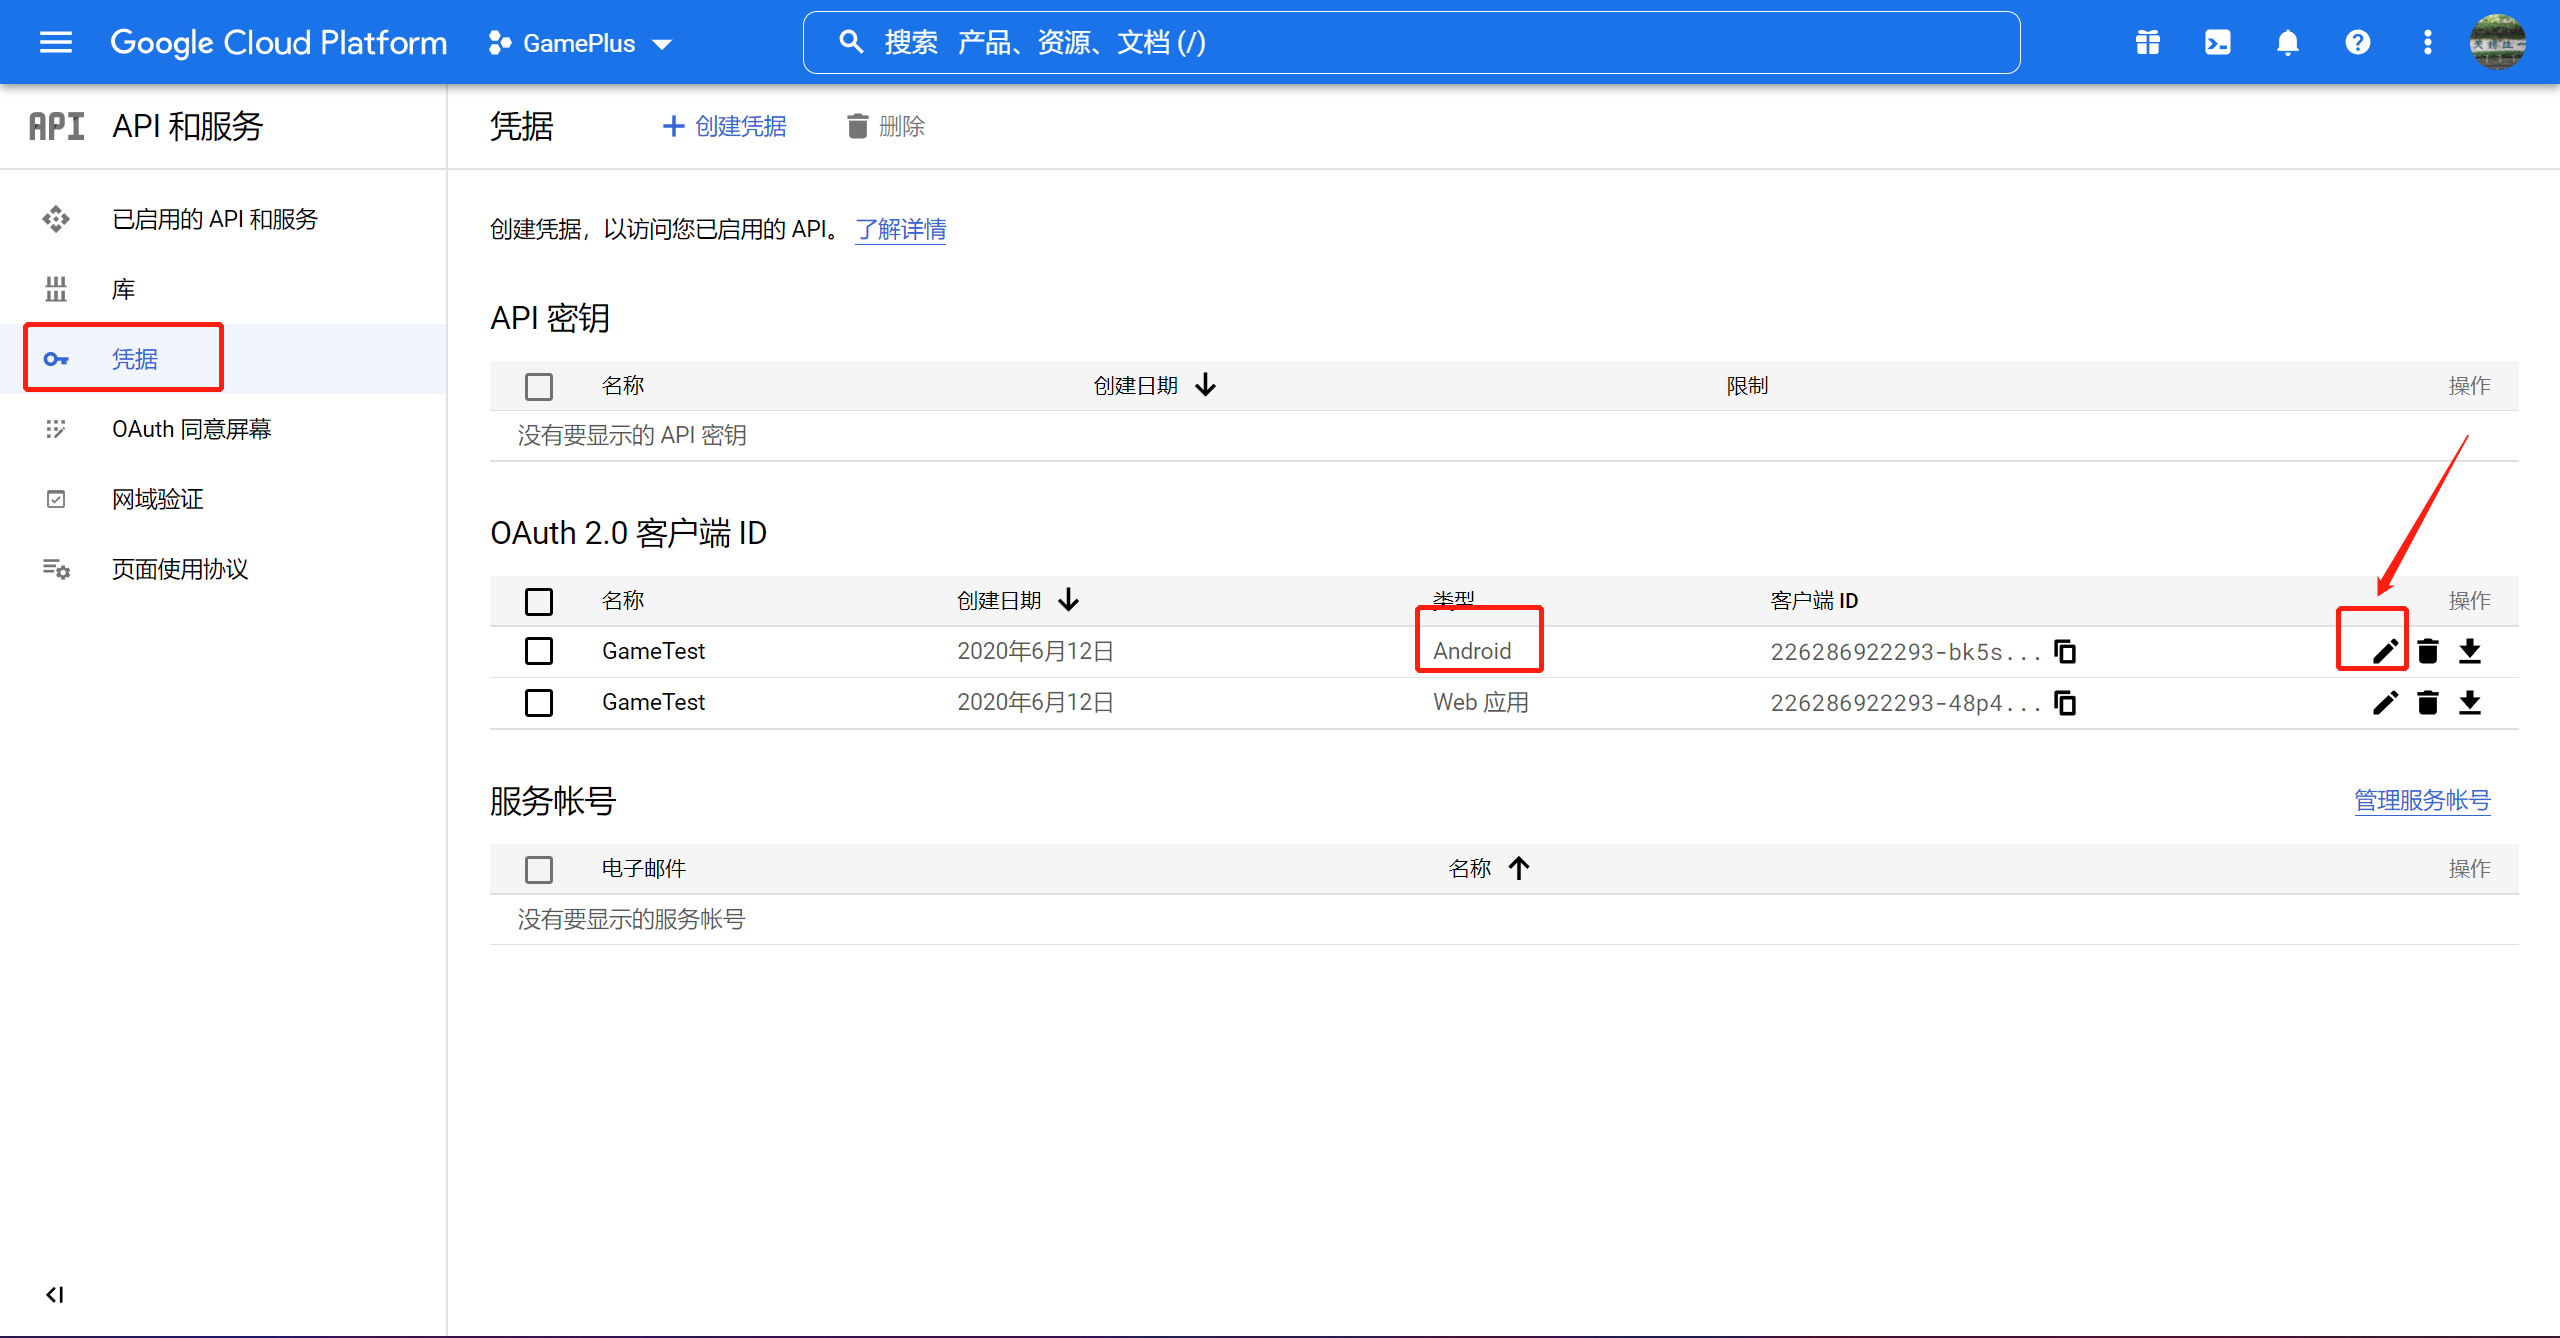
Task: Activate Cloud Shell terminal icon
Action: [2218, 42]
